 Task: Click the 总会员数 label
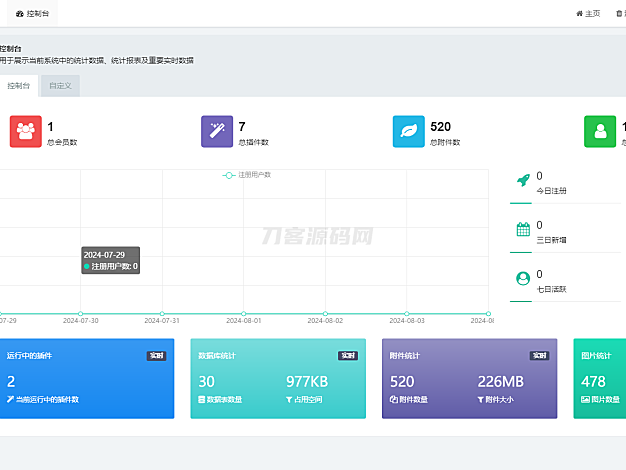62,142
